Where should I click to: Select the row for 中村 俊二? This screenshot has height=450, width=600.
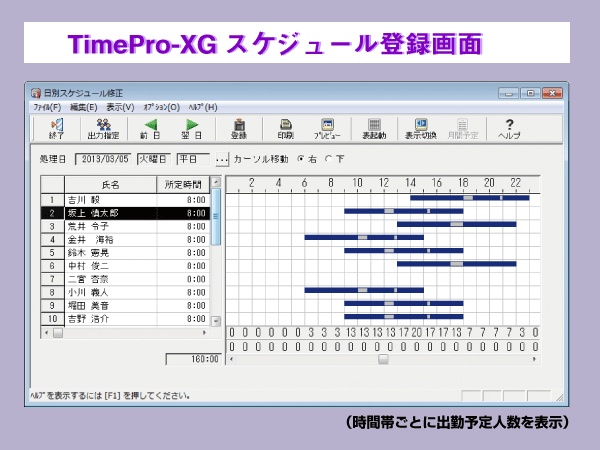(126, 266)
